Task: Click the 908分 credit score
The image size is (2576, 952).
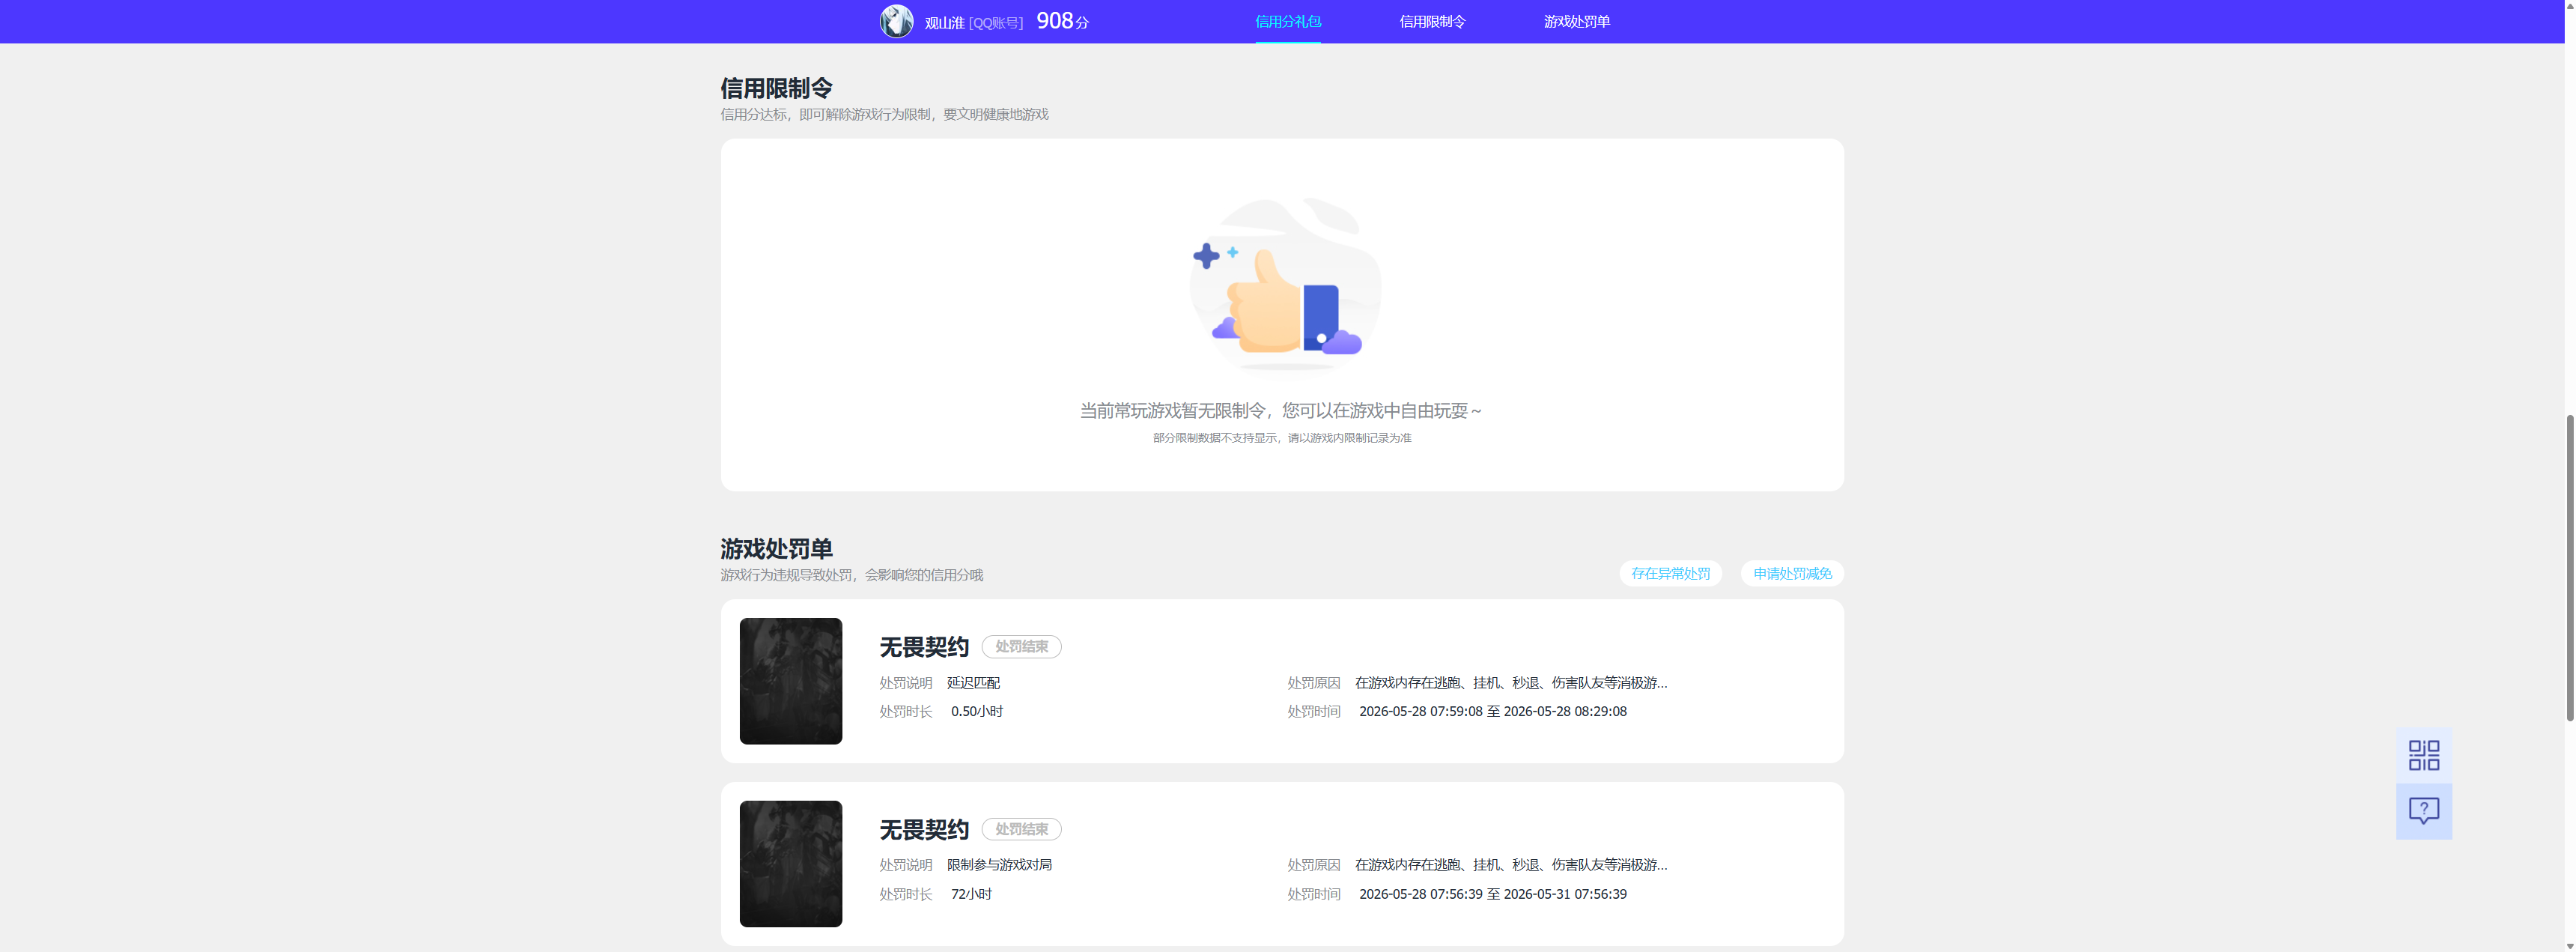Action: 1062,21
